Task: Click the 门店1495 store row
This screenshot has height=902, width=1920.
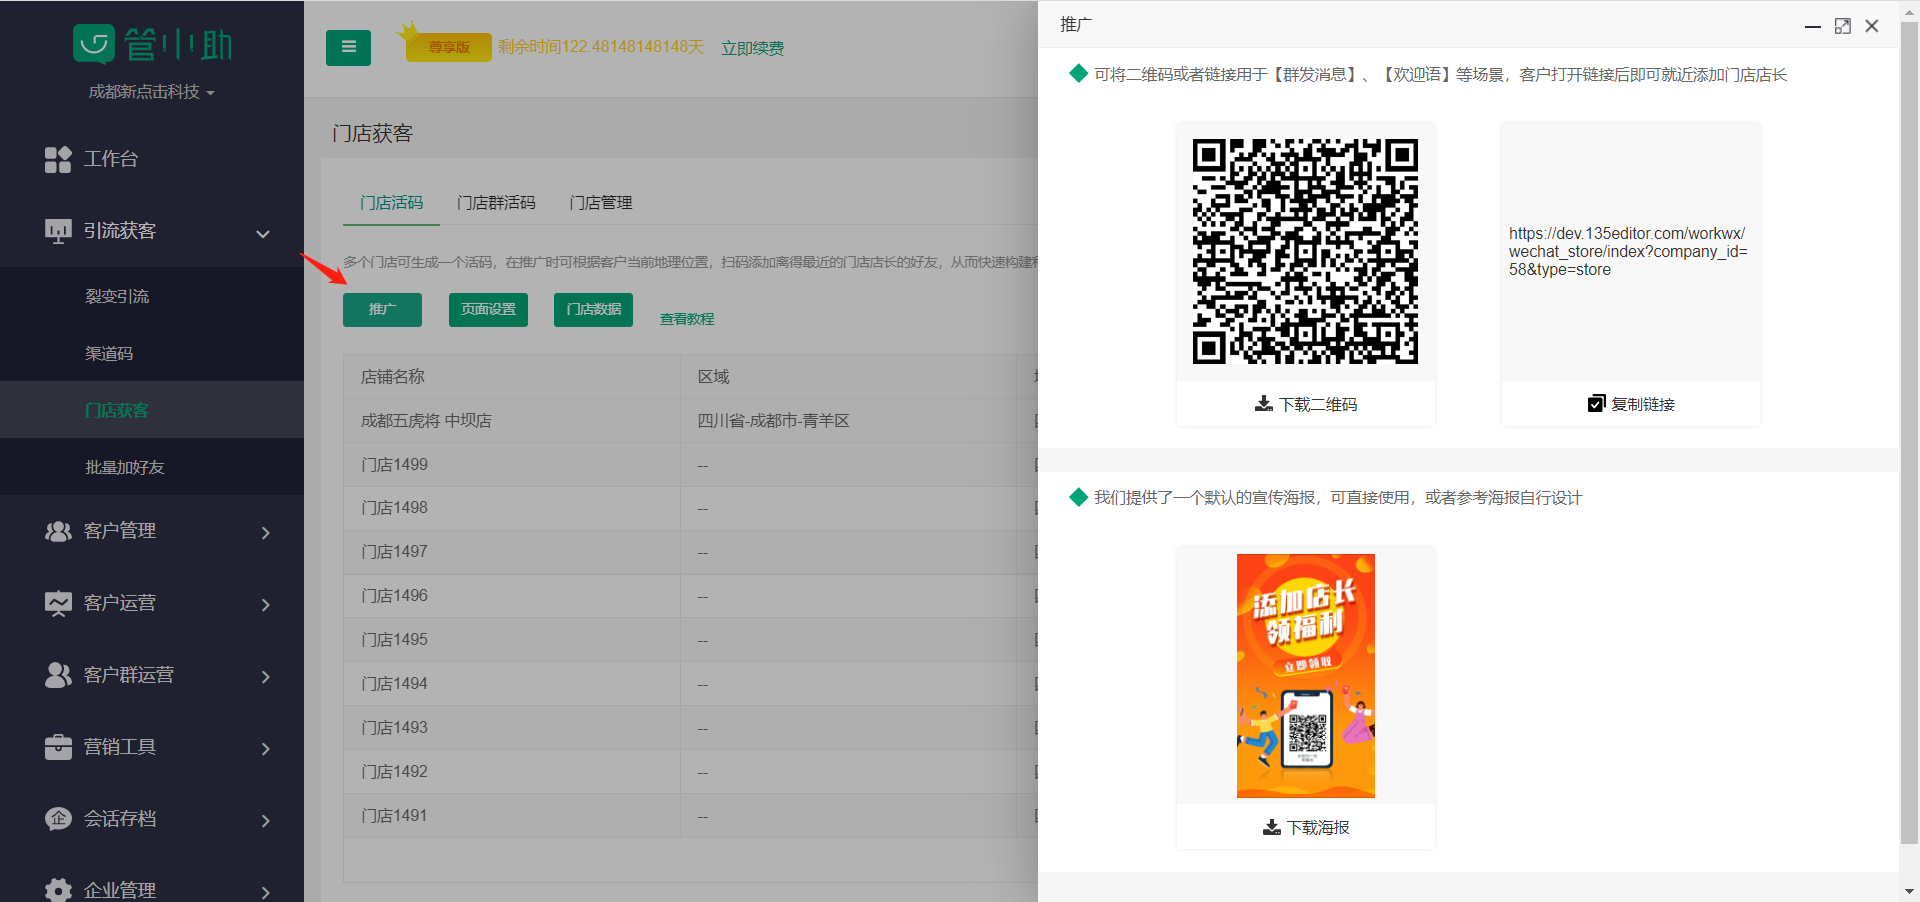Action: tap(690, 640)
